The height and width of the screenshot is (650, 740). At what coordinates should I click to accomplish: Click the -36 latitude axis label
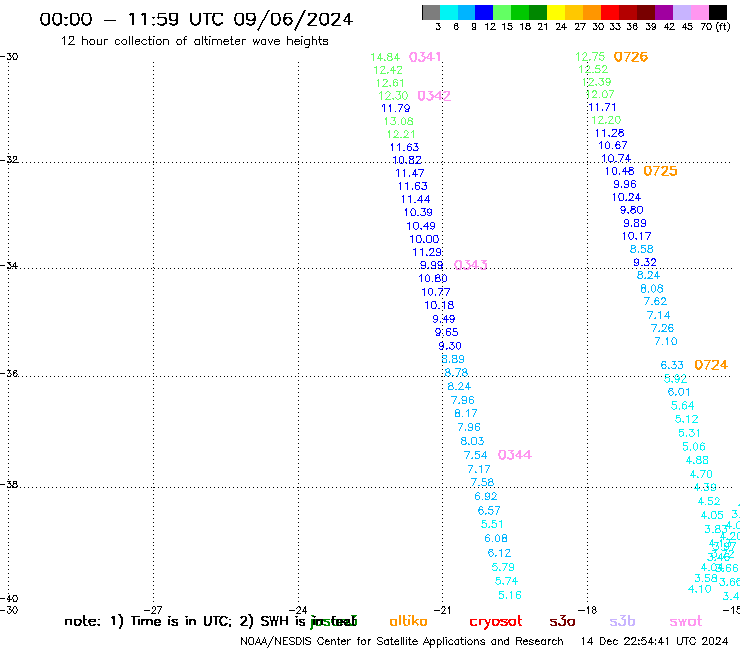tap(9, 373)
